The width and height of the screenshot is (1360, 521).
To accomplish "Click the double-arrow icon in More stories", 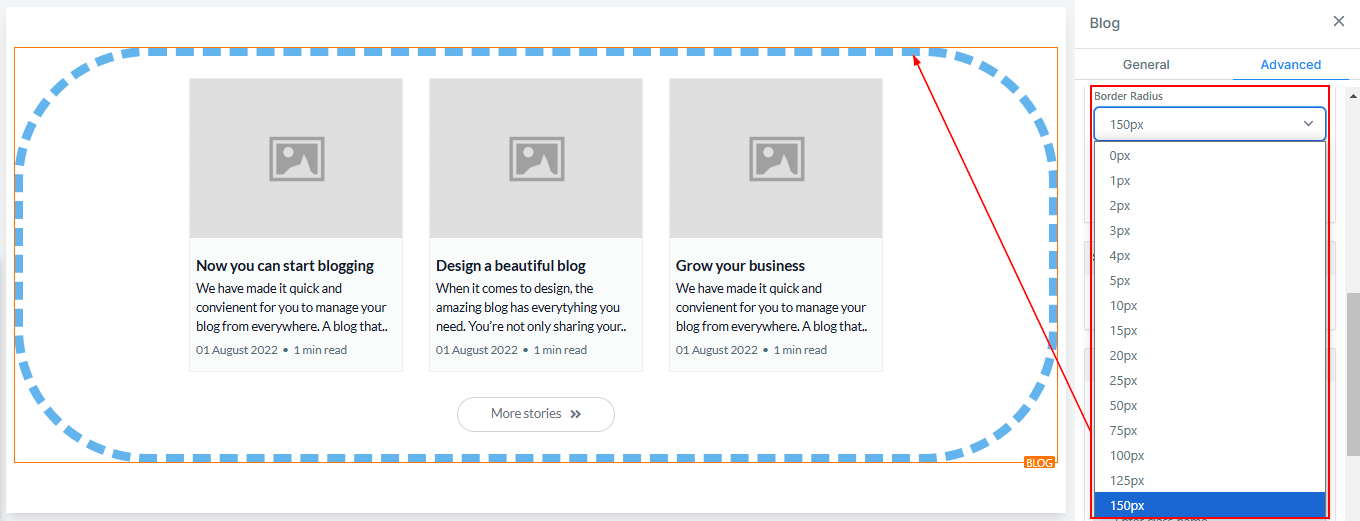I will [x=576, y=414].
